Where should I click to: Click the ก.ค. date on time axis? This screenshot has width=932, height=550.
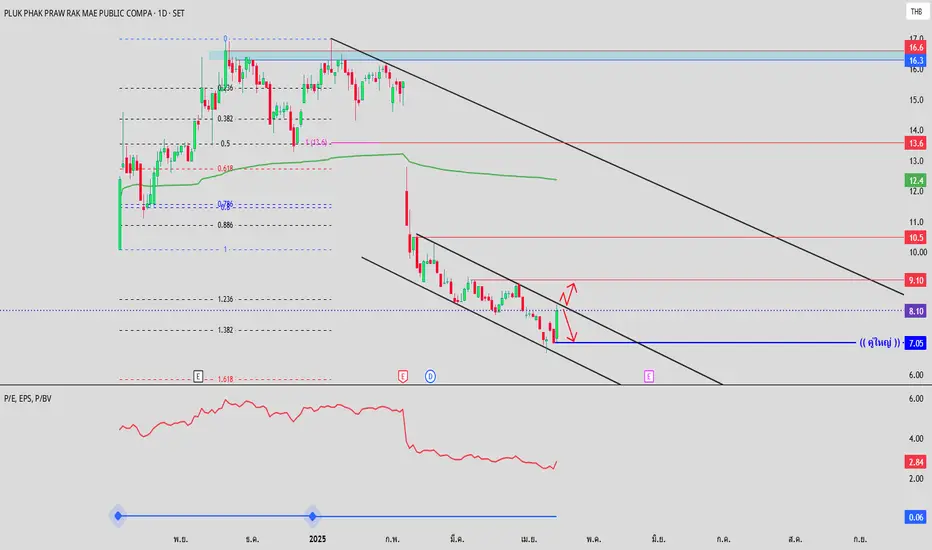[723, 539]
